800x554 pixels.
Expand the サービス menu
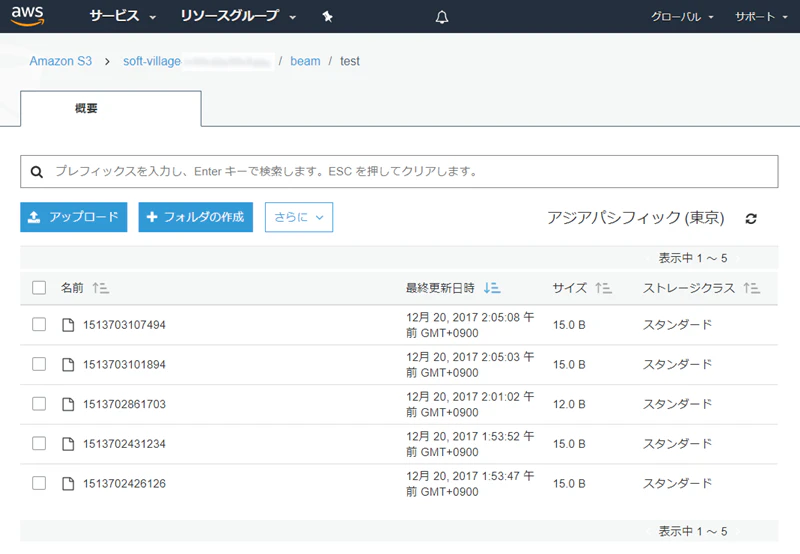click(x=122, y=16)
